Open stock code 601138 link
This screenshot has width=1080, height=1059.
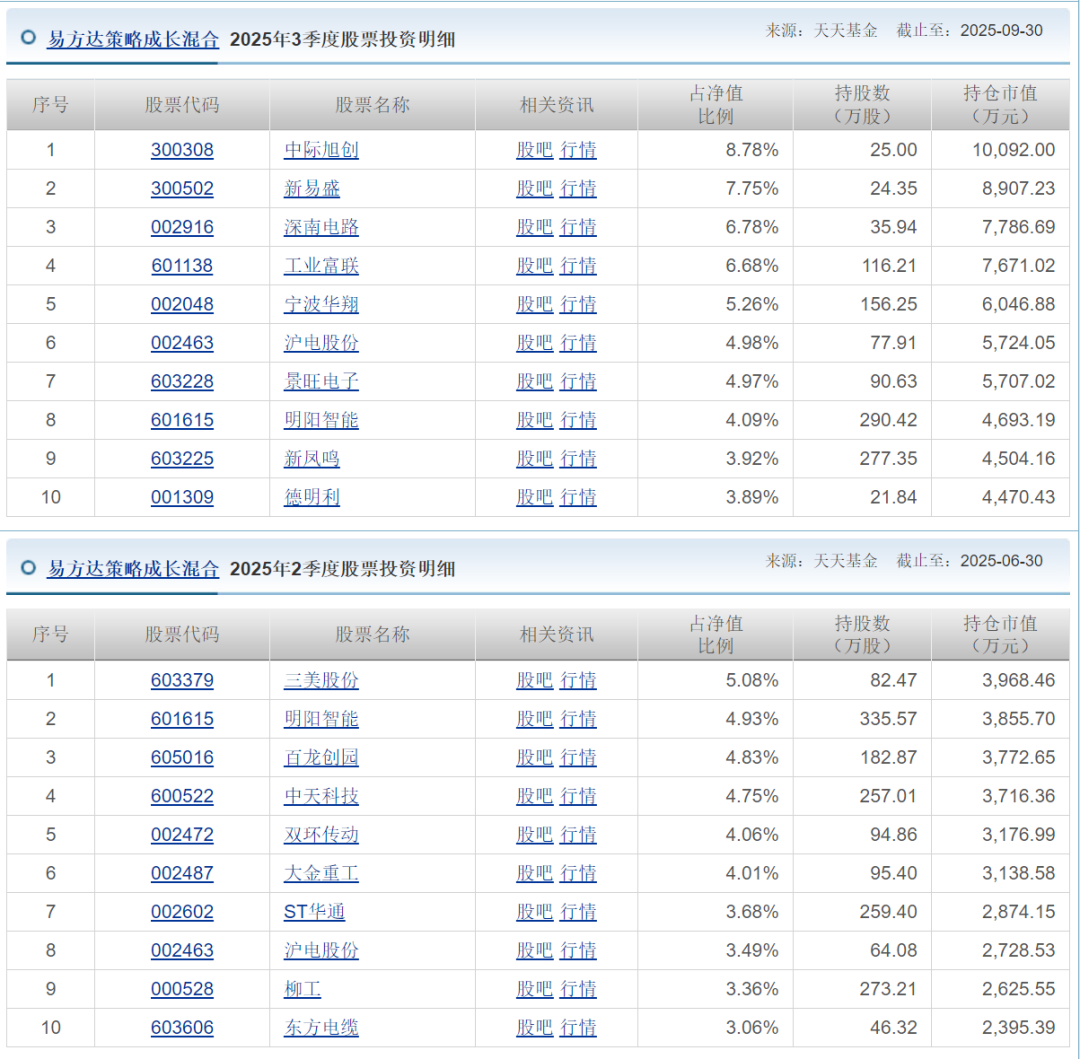click(x=182, y=266)
